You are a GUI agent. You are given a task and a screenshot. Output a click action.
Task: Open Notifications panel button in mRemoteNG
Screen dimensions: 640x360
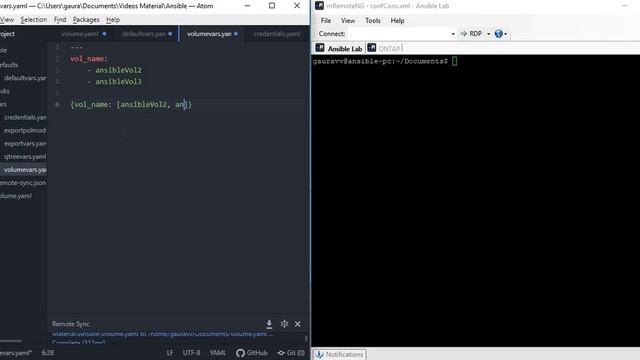coord(340,354)
